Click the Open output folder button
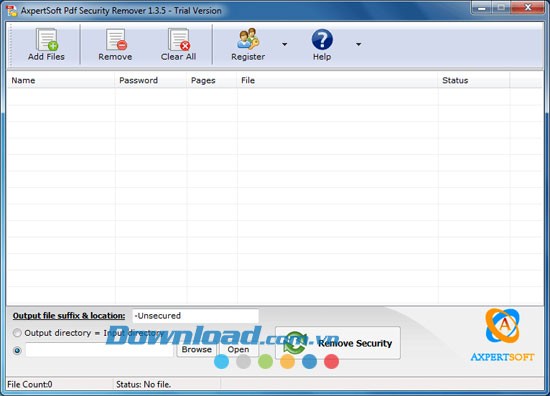The height and width of the screenshot is (396, 550). (239, 349)
